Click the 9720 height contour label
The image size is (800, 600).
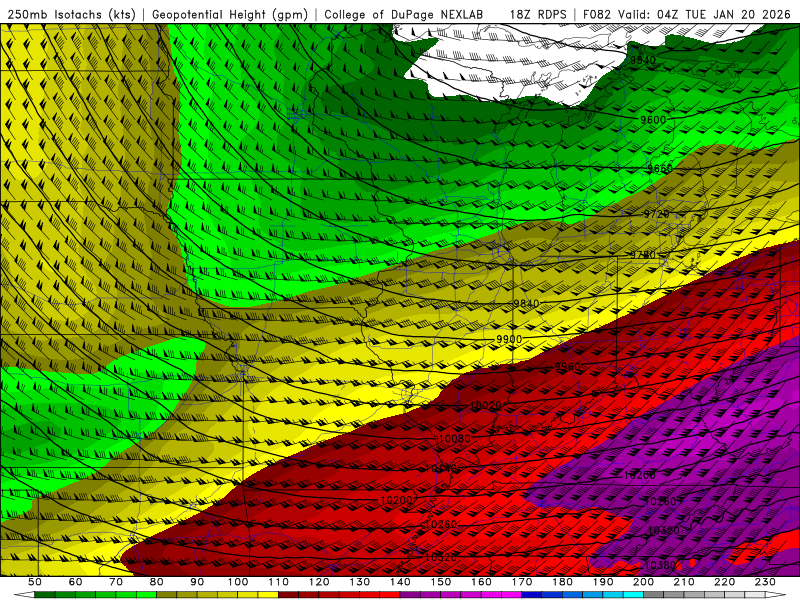click(x=656, y=214)
